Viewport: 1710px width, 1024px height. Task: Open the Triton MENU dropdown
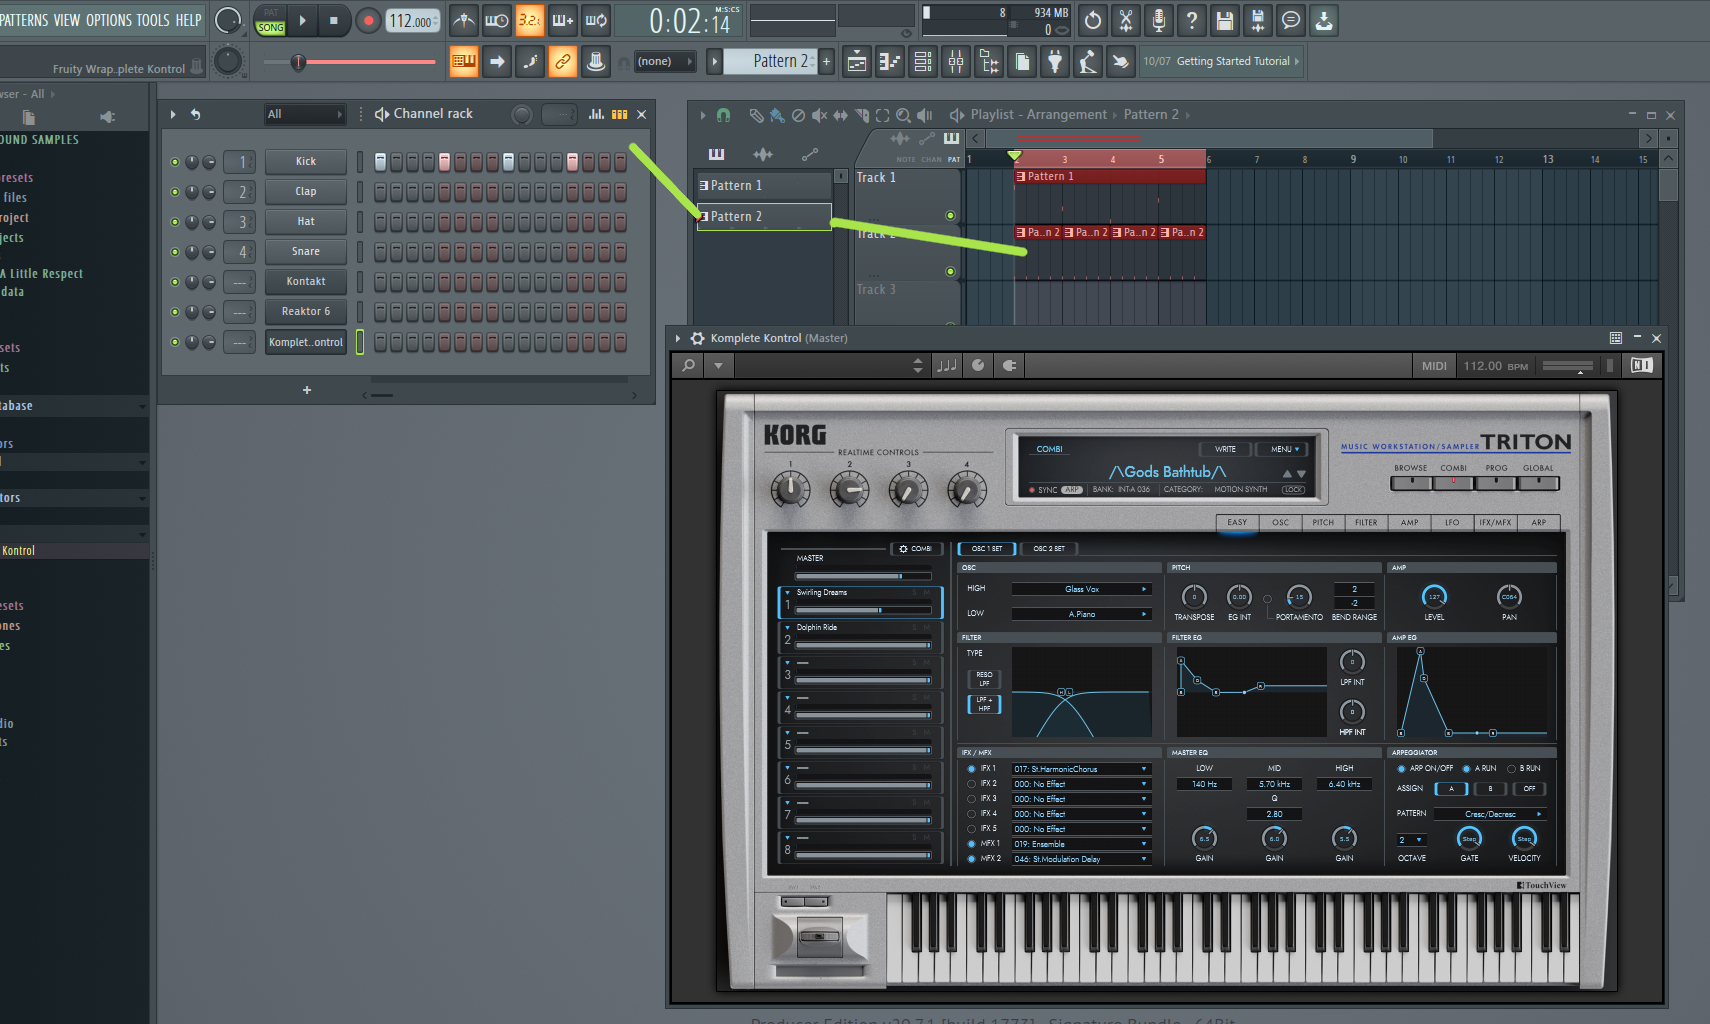click(1284, 449)
